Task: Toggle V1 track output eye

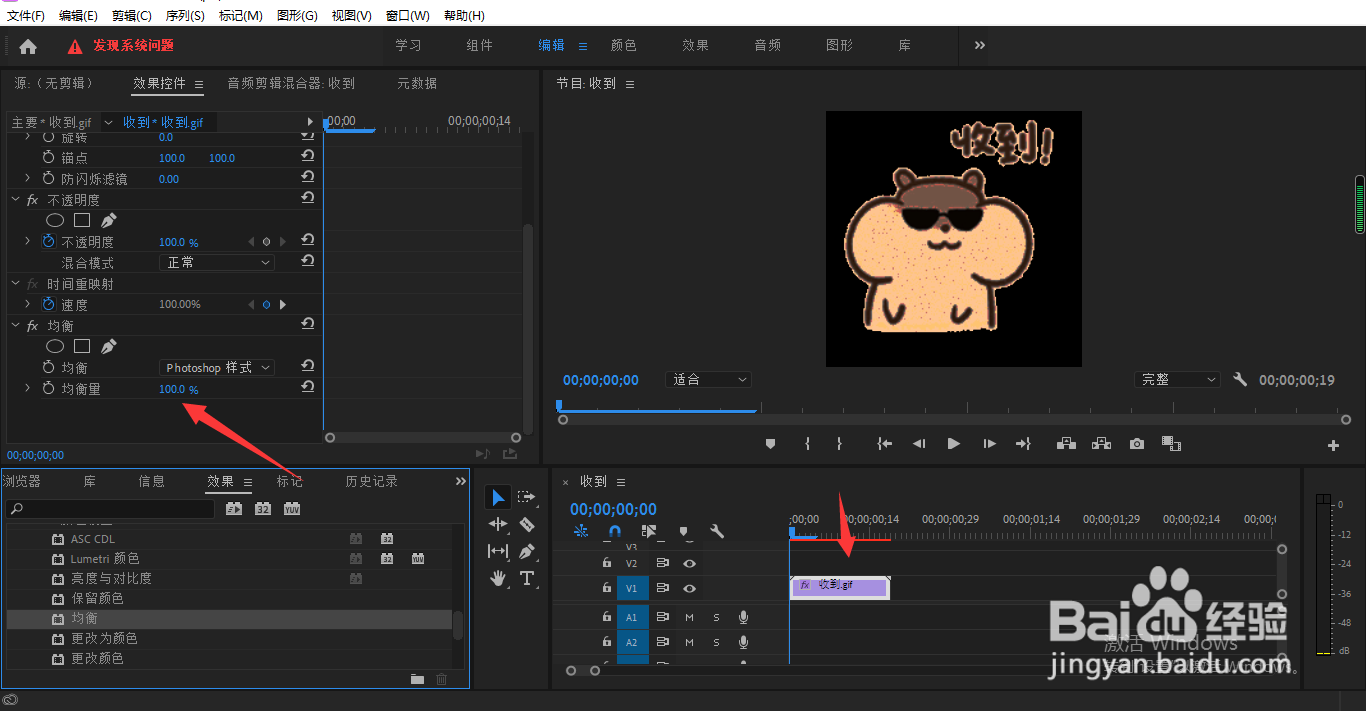Action: (689, 589)
